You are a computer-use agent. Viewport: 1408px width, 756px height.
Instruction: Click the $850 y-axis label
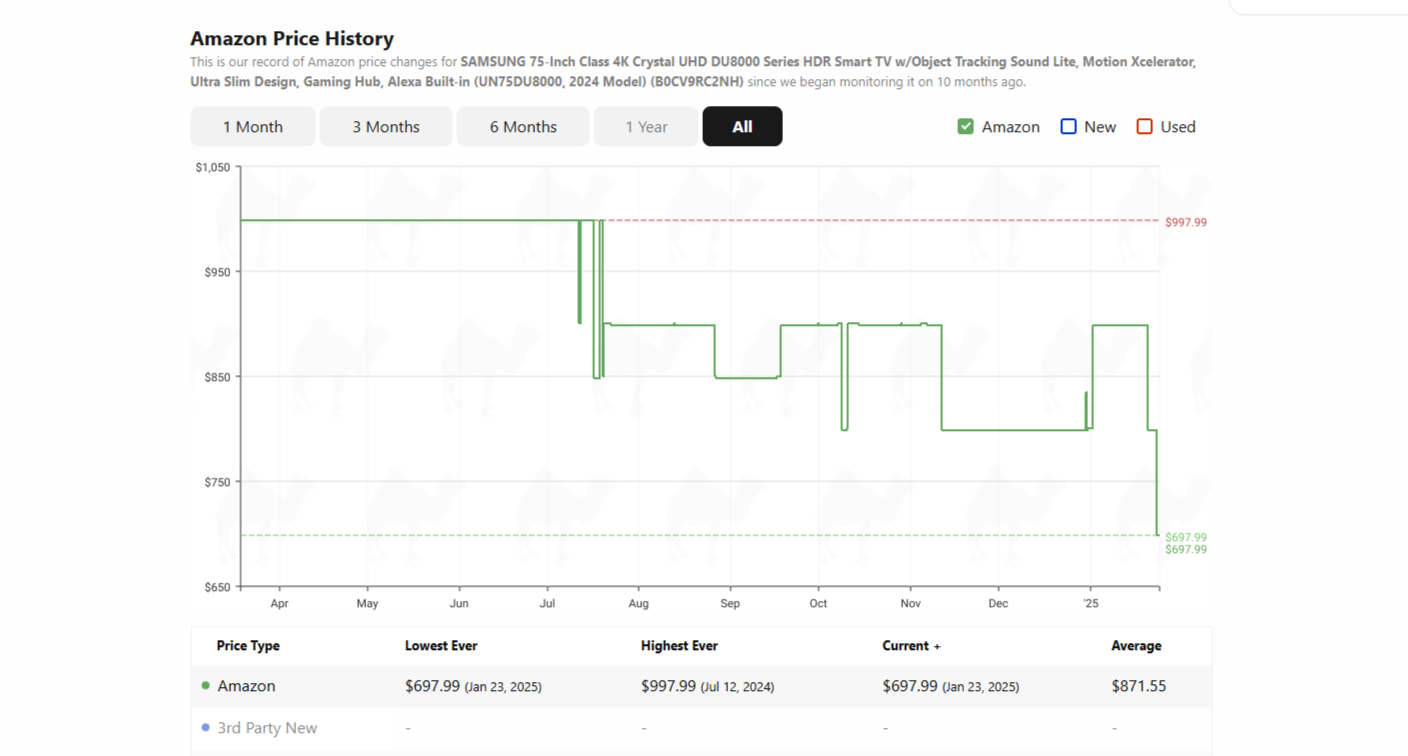(217, 377)
